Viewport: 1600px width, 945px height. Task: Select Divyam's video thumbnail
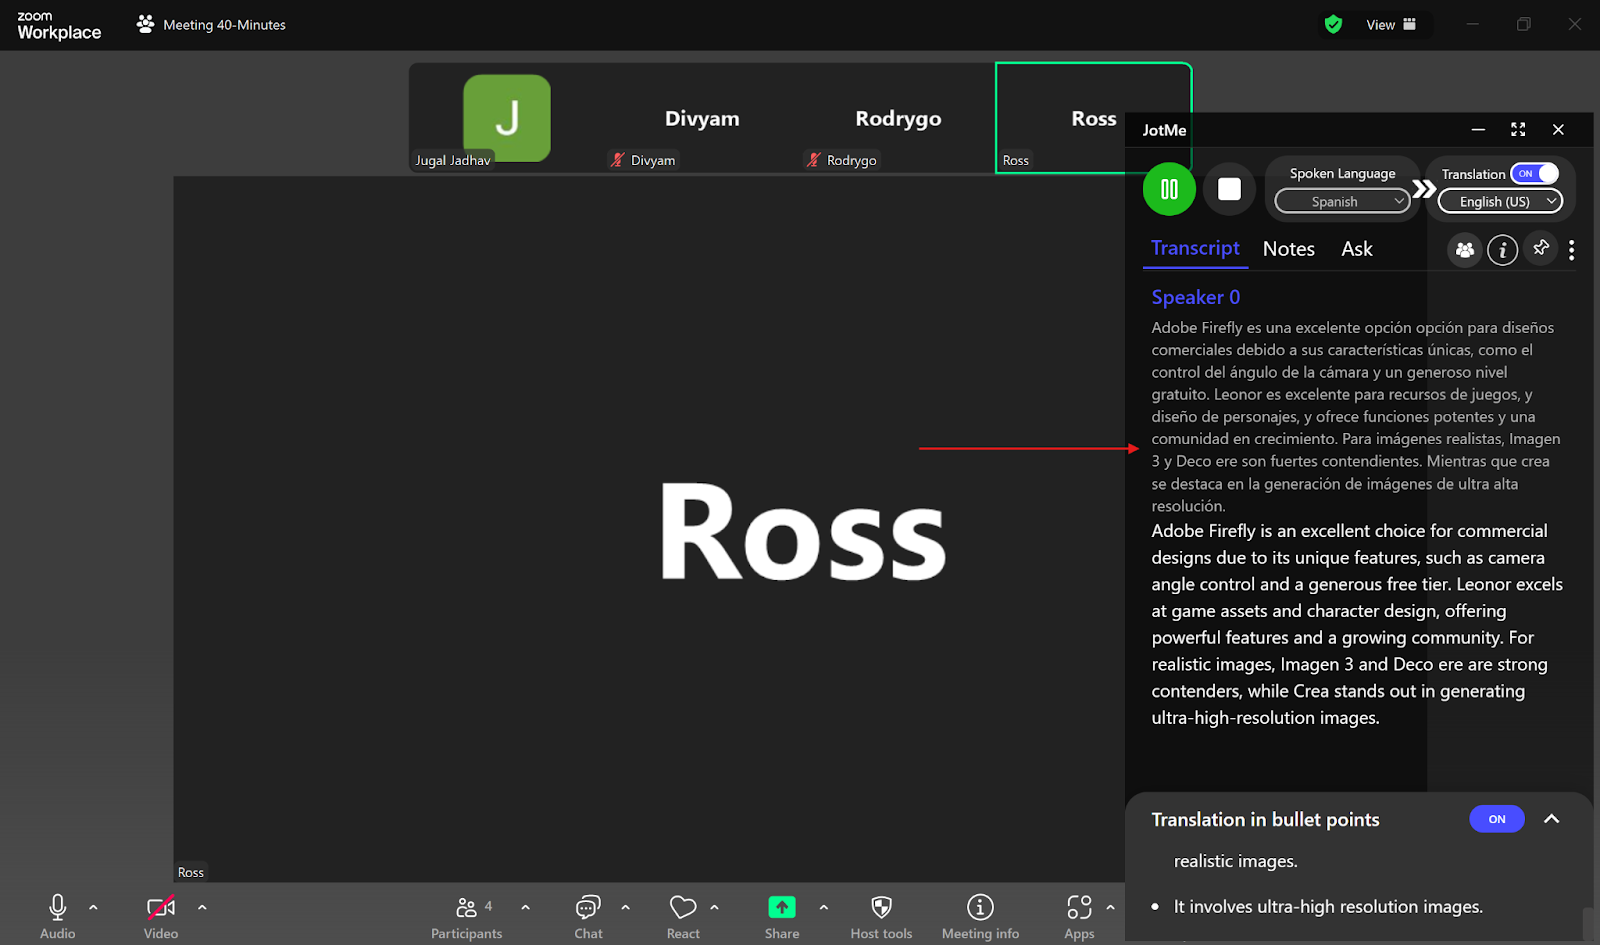coord(702,118)
